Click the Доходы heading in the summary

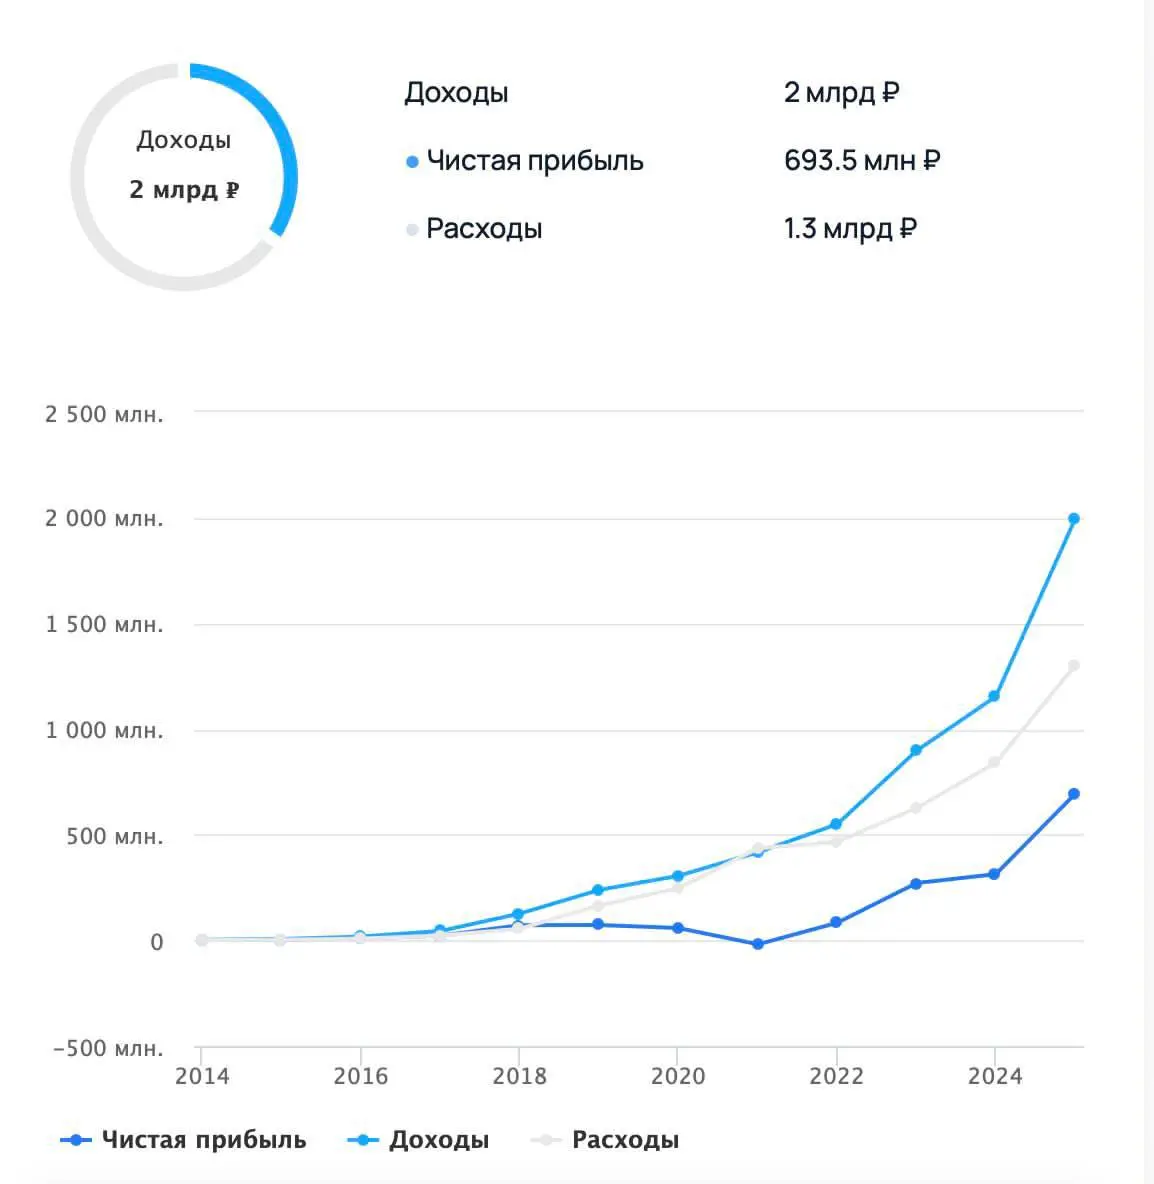(x=456, y=93)
